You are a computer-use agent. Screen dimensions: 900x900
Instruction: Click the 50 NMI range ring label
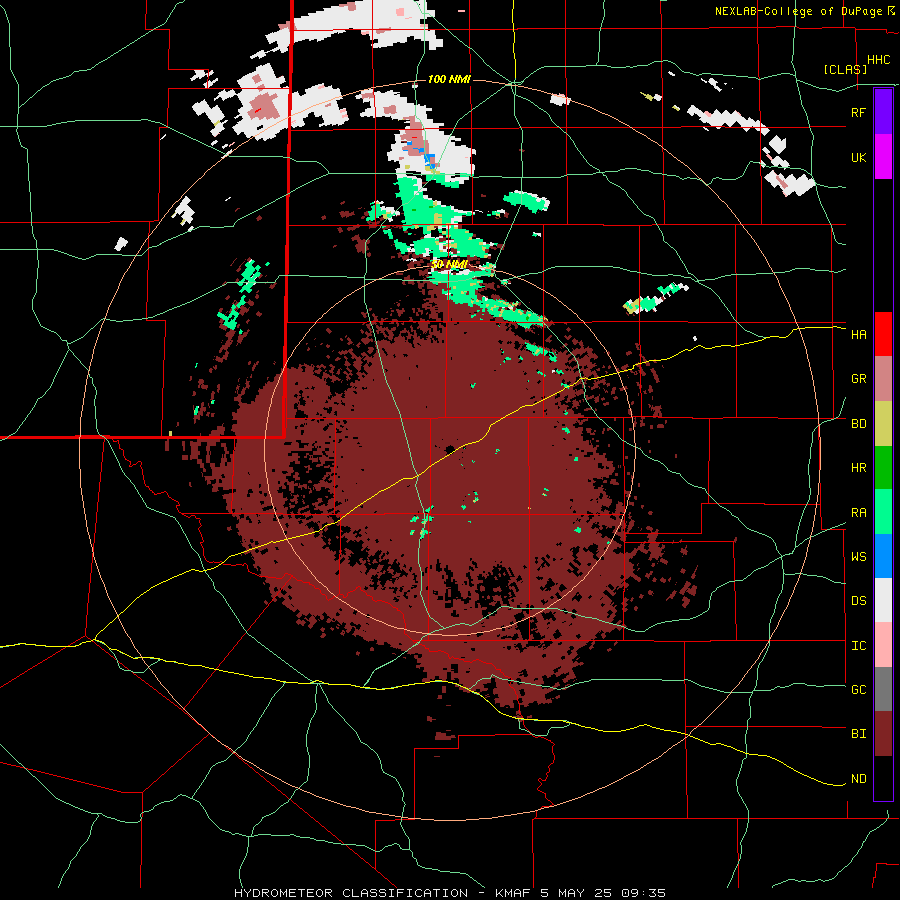449,265
